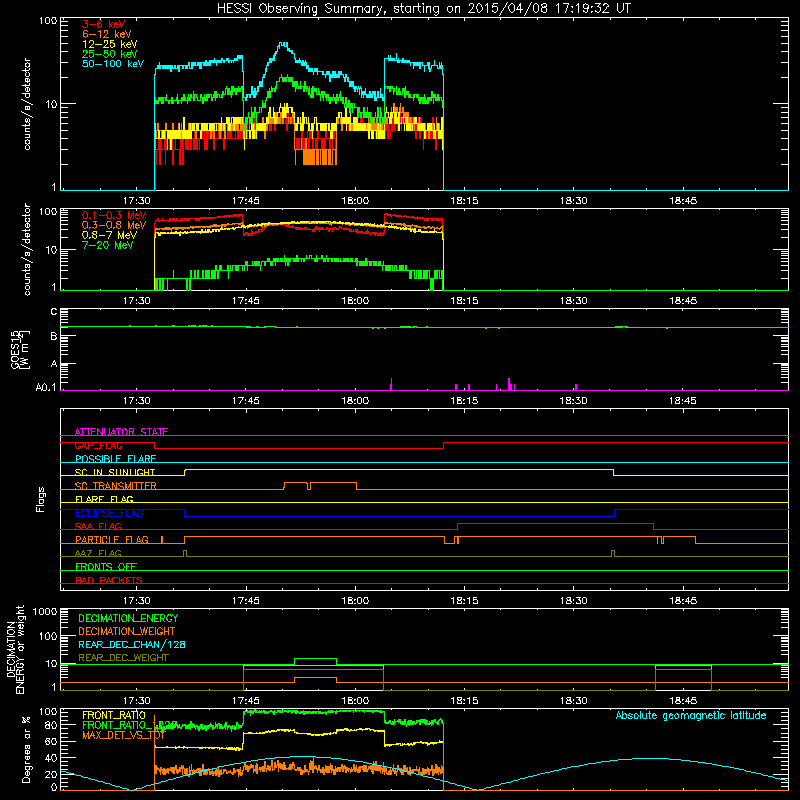800x800 pixels.
Task: Click the PARTICLE_FLAG label
Action: pyautogui.click(x=112, y=540)
